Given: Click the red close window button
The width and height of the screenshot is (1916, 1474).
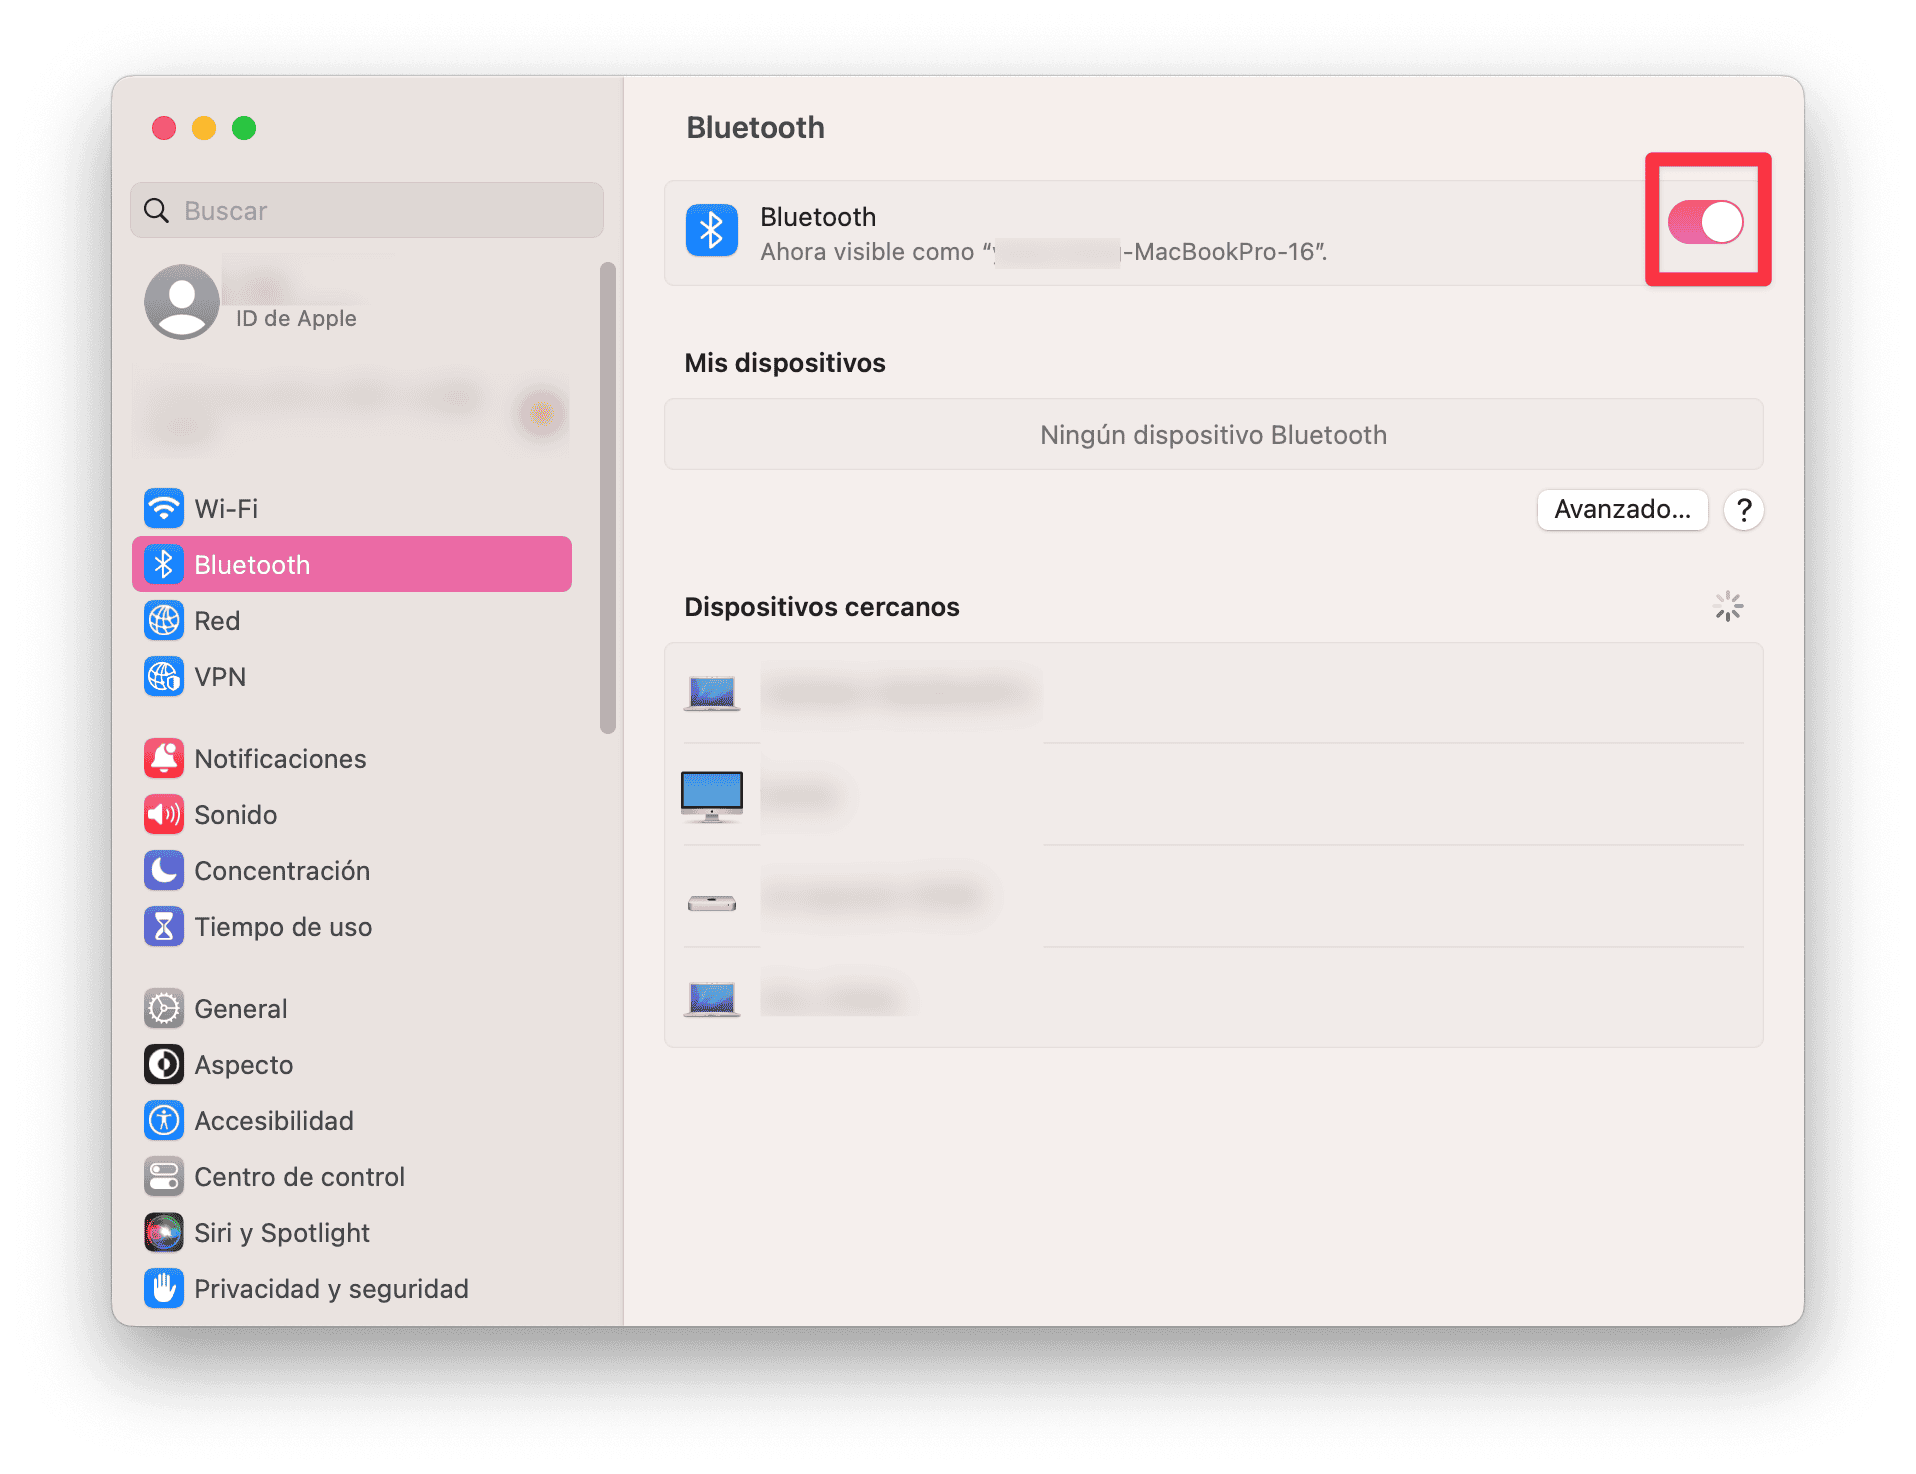Looking at the screenshot, I should 164,128.
